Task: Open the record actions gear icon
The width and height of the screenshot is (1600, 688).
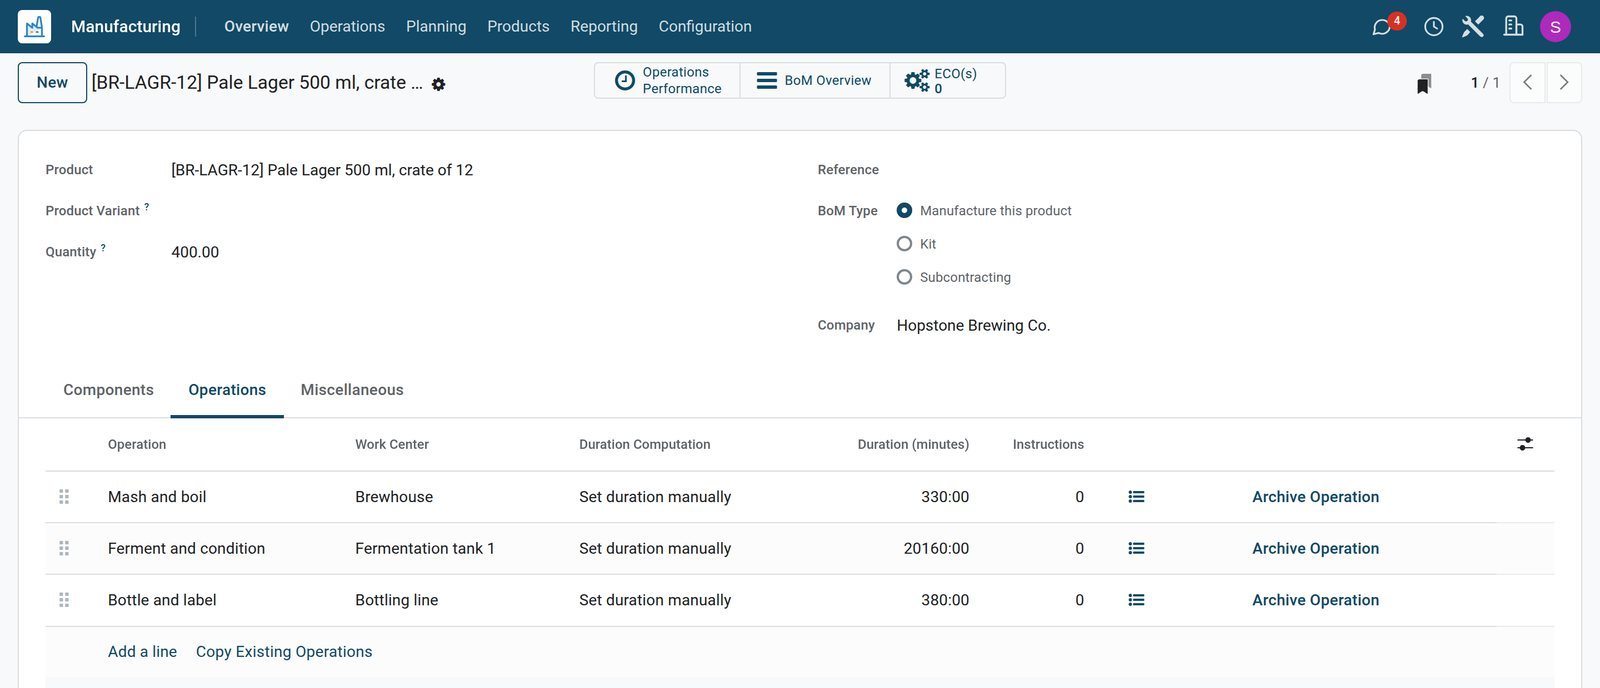Action: pos(438,84)
